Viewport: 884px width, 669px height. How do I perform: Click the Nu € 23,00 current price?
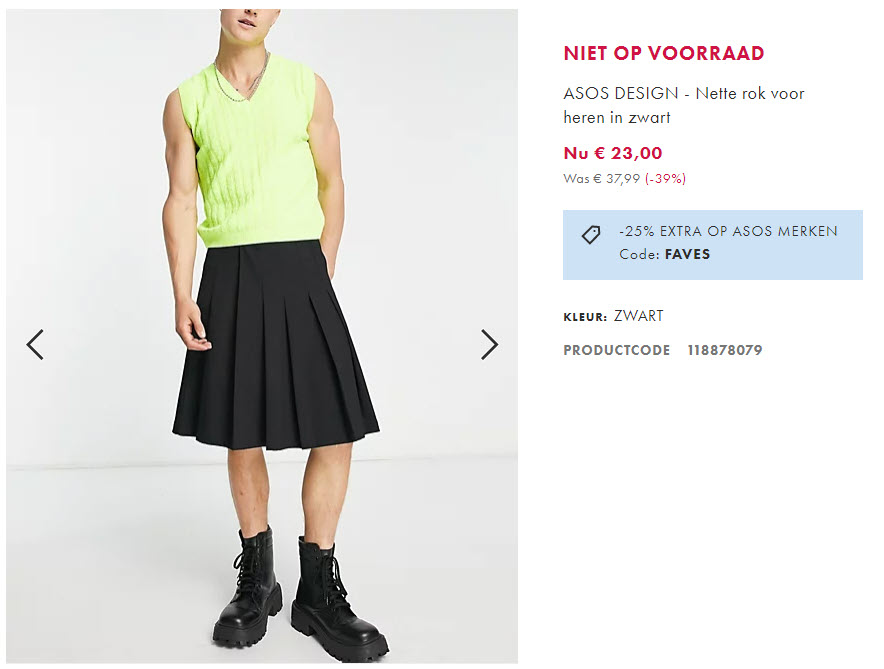pyautogui.click(x=613, y=153)
